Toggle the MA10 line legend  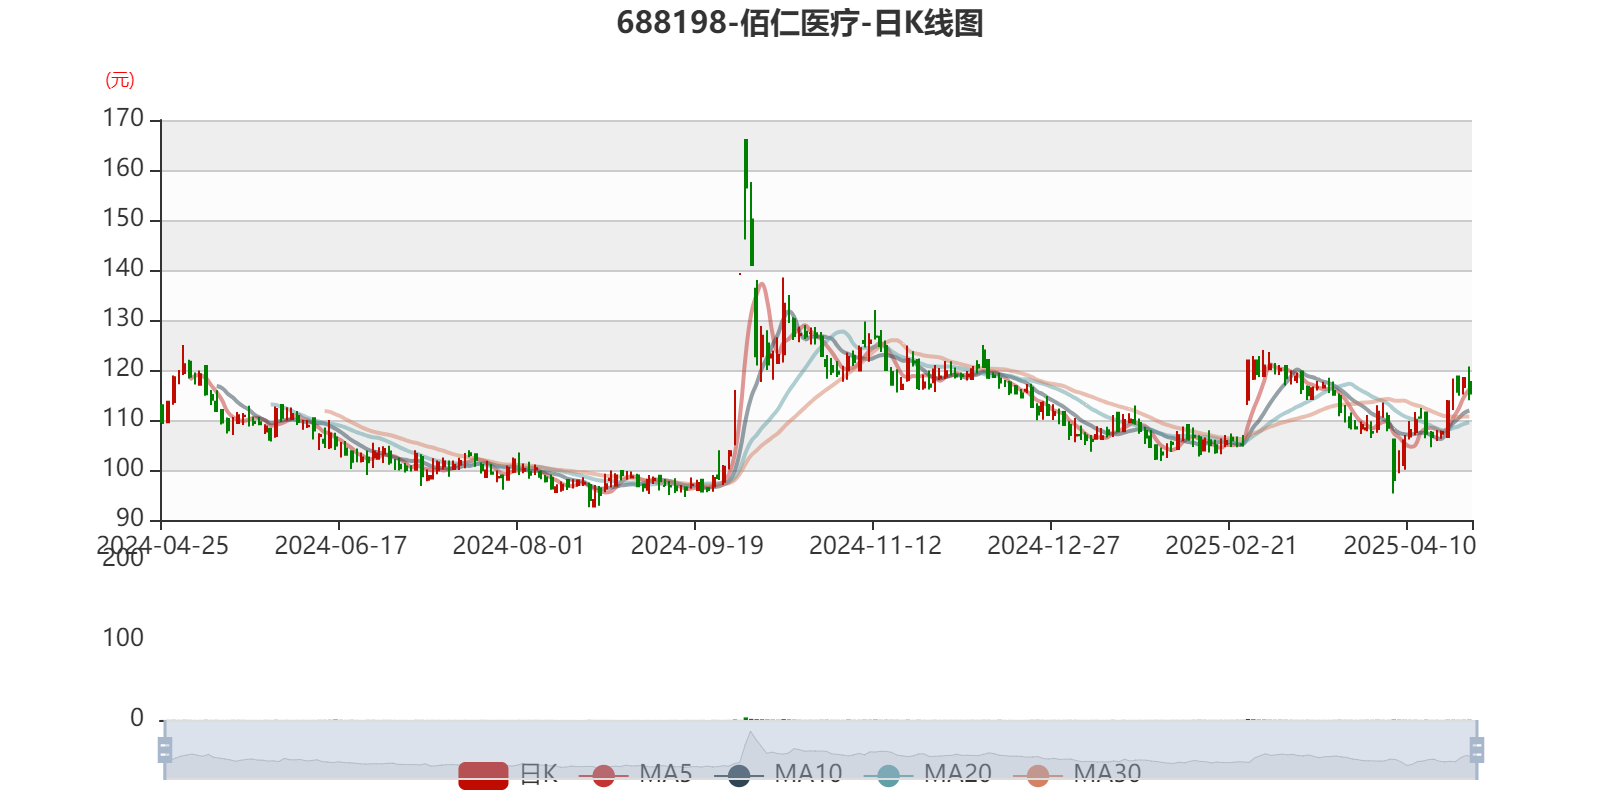[x=778, y=774]
